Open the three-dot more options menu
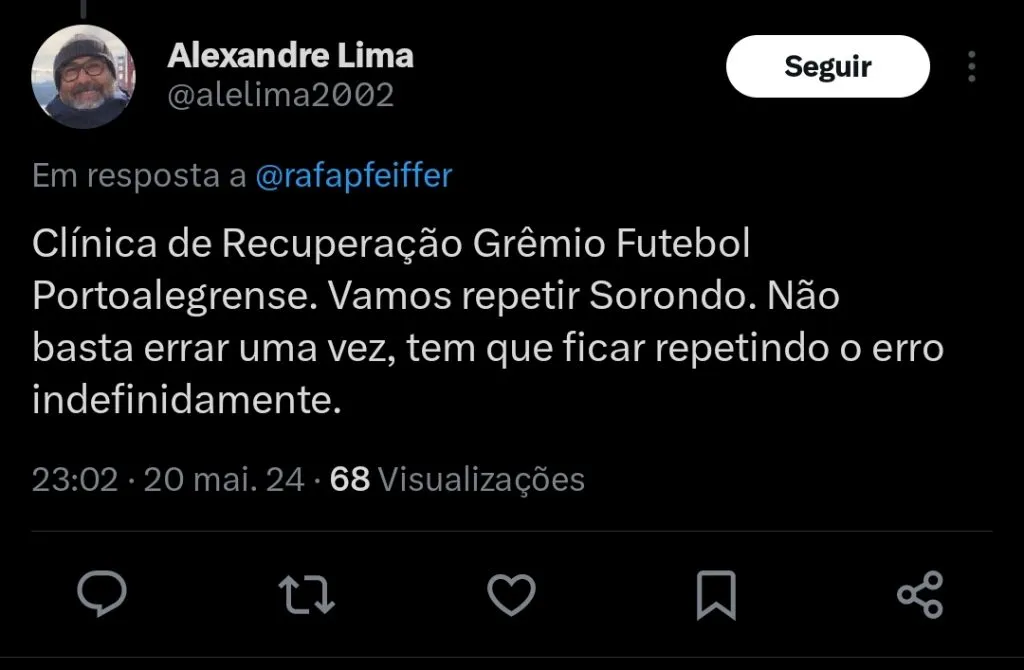Image resolution: width=1024 pixels, height=670 pixels. click(x=971, y=67)
